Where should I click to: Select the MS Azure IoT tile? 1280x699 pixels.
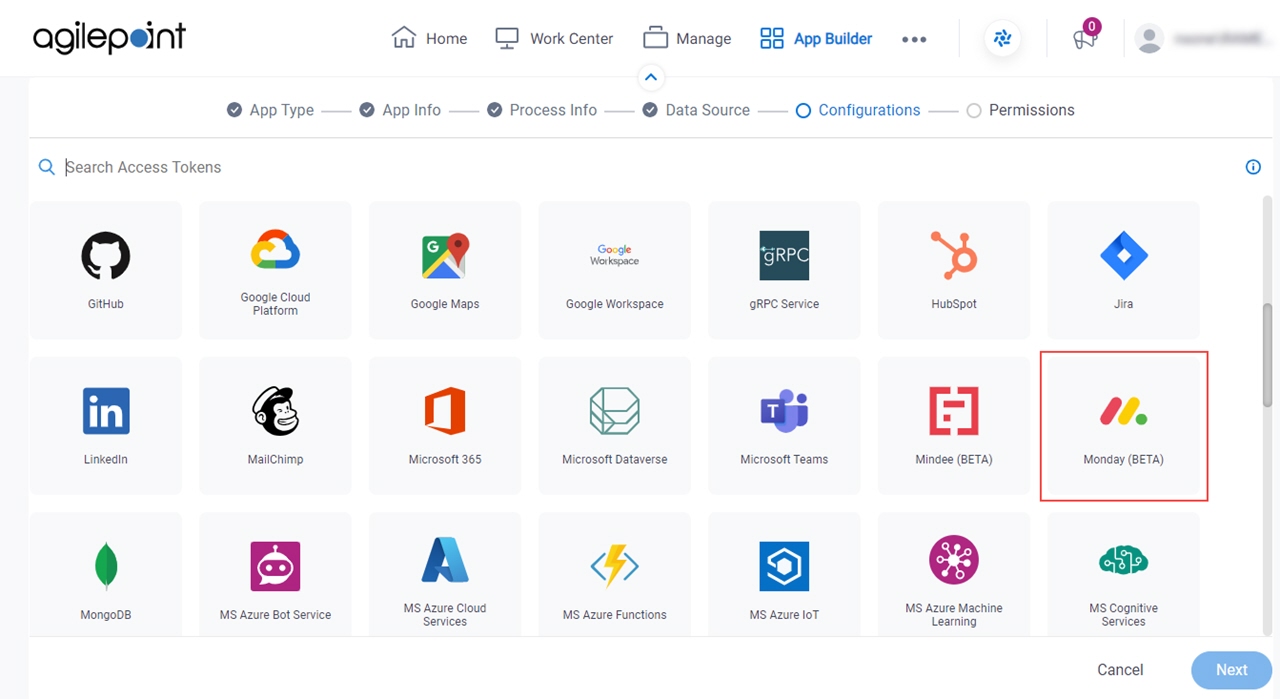tap(784, 574)
